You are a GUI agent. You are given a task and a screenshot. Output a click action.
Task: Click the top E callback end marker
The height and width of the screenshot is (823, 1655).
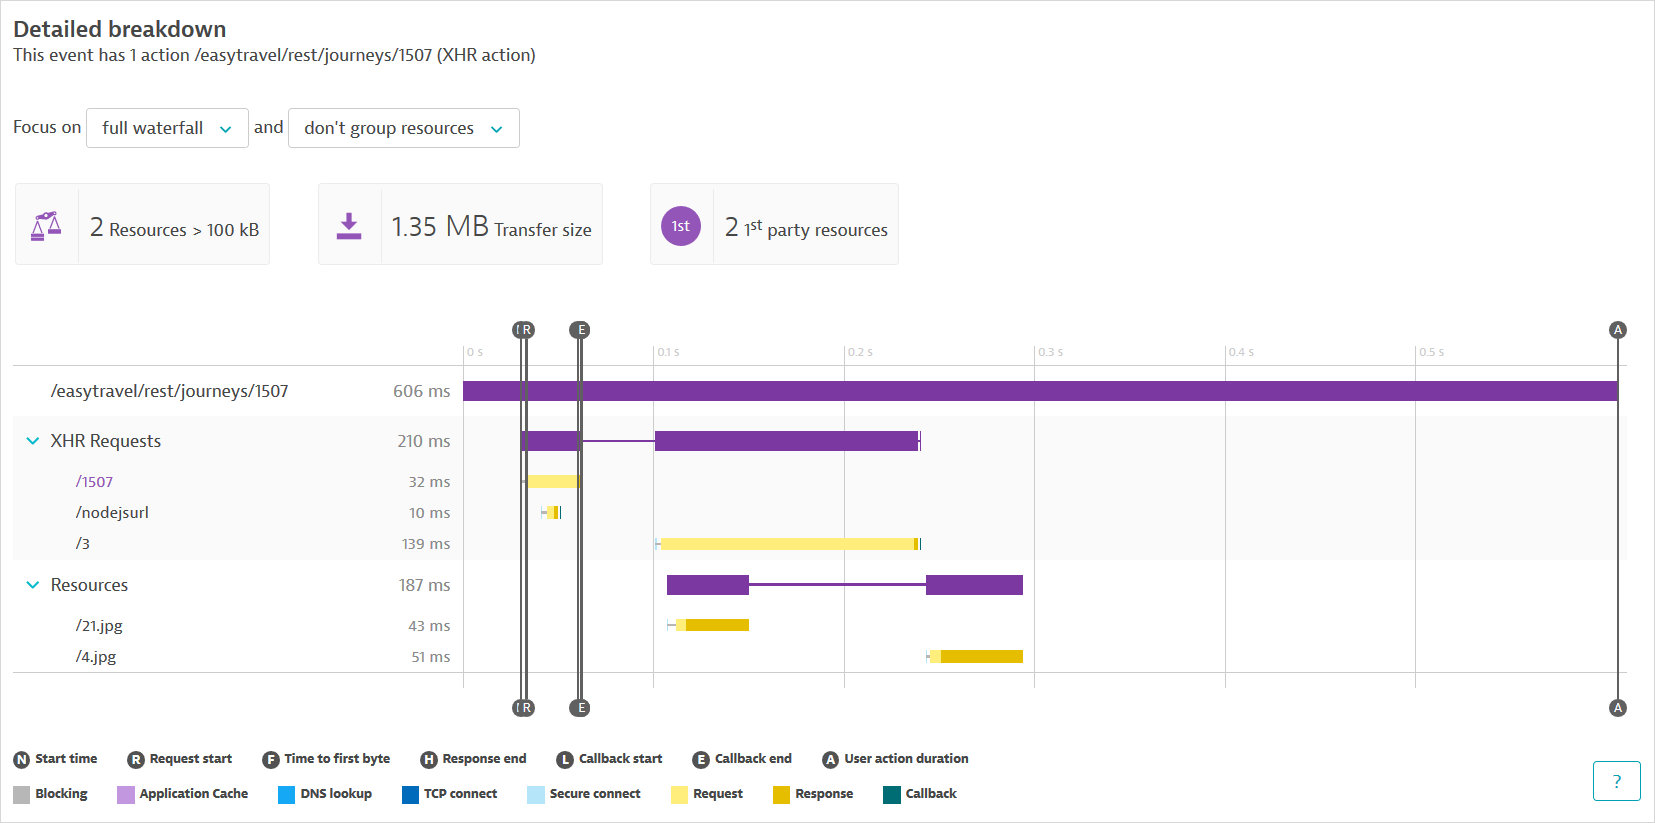tap(579, 330)
